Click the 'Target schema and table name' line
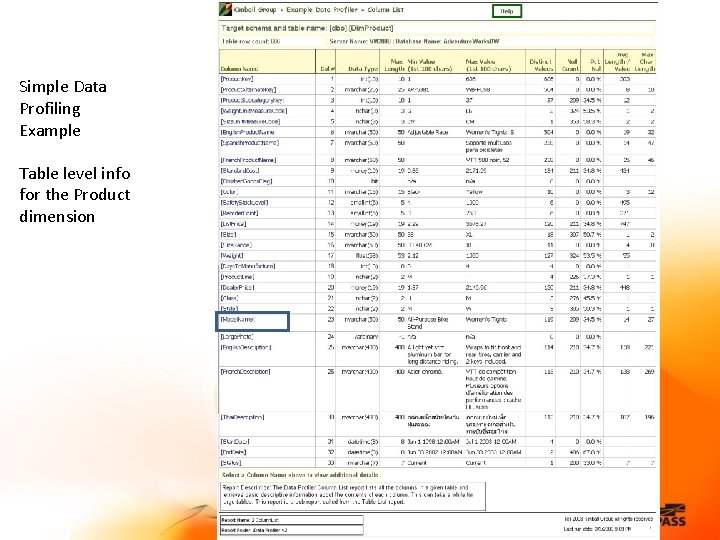 tap(307, 28)
